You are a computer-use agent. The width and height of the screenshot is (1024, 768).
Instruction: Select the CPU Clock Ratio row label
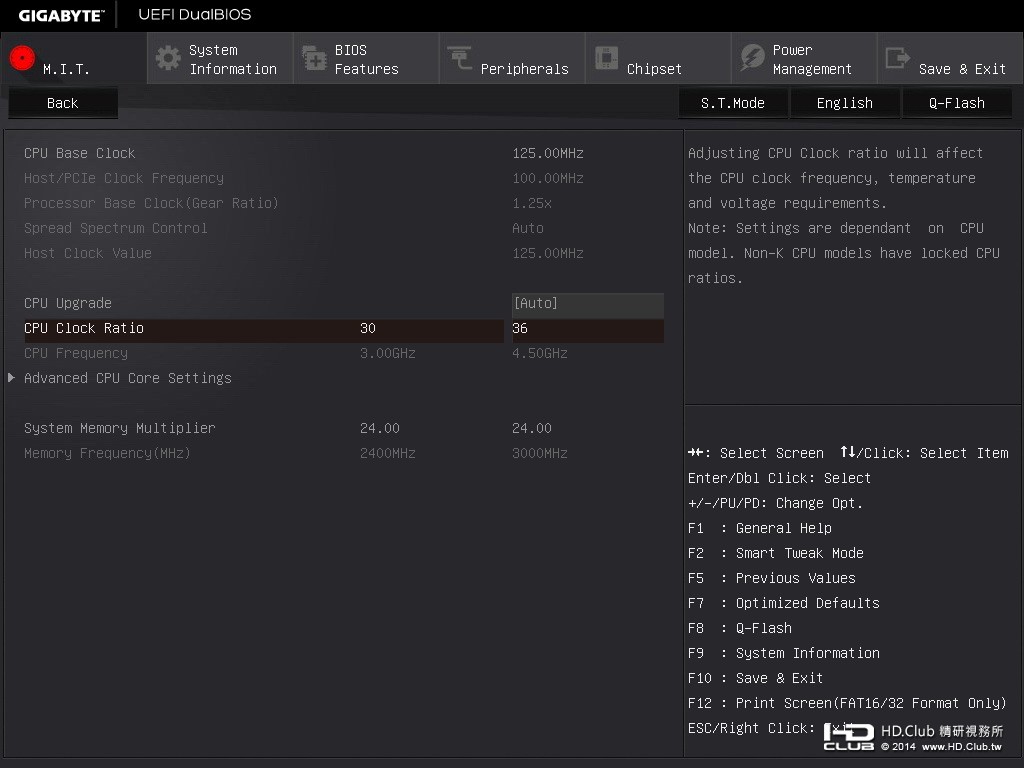[84, 328]
